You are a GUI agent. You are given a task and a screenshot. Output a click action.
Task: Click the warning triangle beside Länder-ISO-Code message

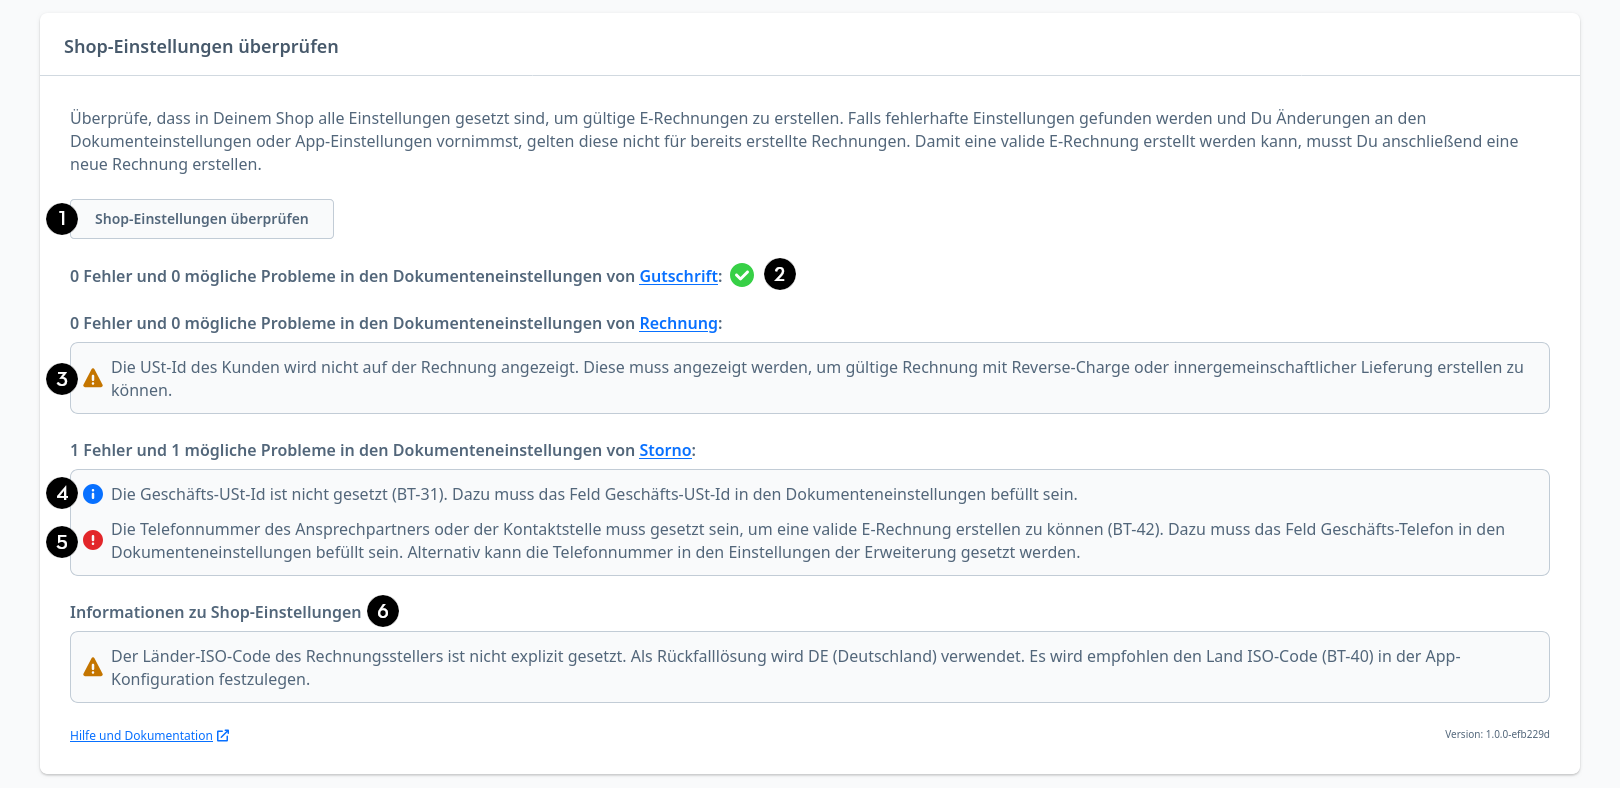click(x=93, y=667)
